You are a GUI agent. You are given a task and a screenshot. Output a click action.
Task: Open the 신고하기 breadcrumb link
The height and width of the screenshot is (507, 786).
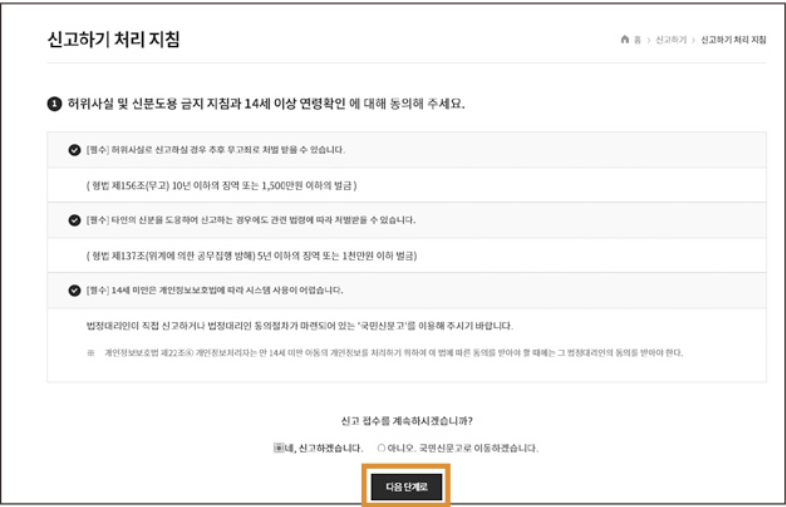[x=671, y=40]
